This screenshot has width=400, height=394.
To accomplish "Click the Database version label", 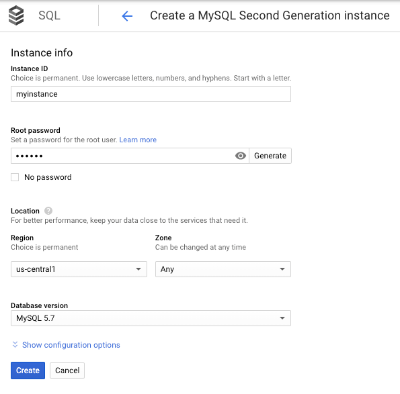I will pos(39,305).
